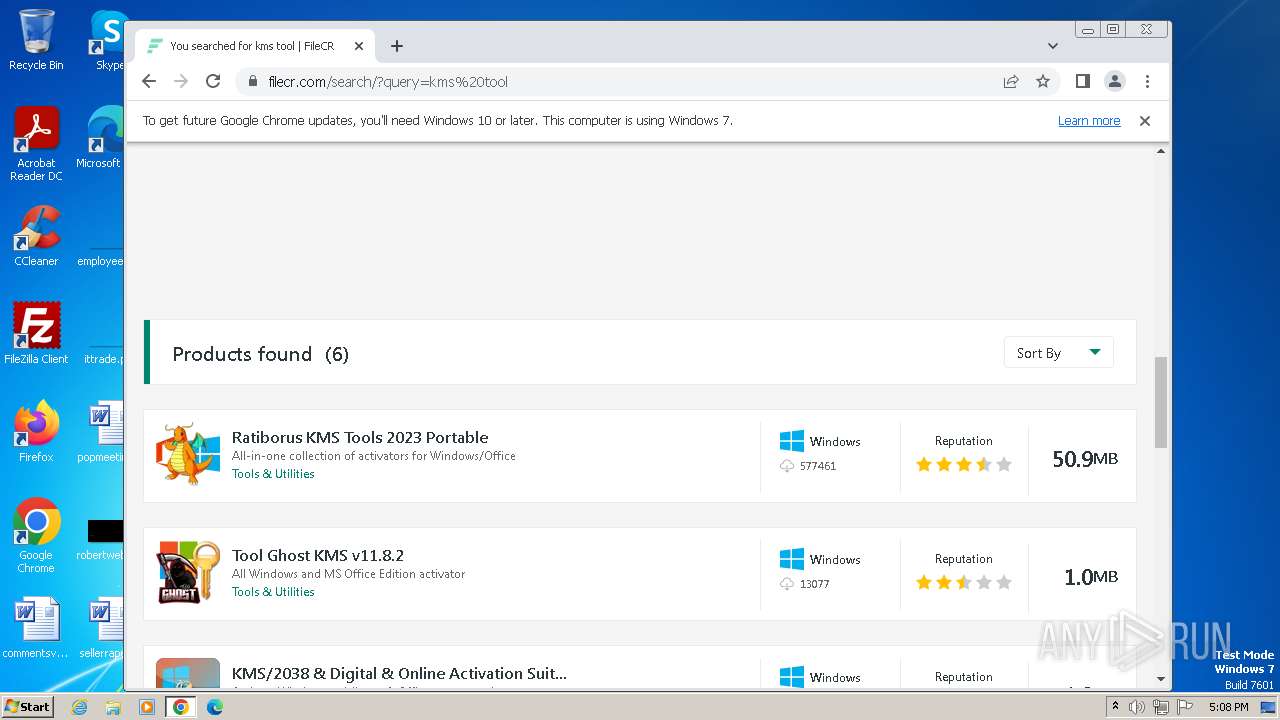Go back to the previous page
Viewport: 1280px width, 720px height.
point(149,81)
